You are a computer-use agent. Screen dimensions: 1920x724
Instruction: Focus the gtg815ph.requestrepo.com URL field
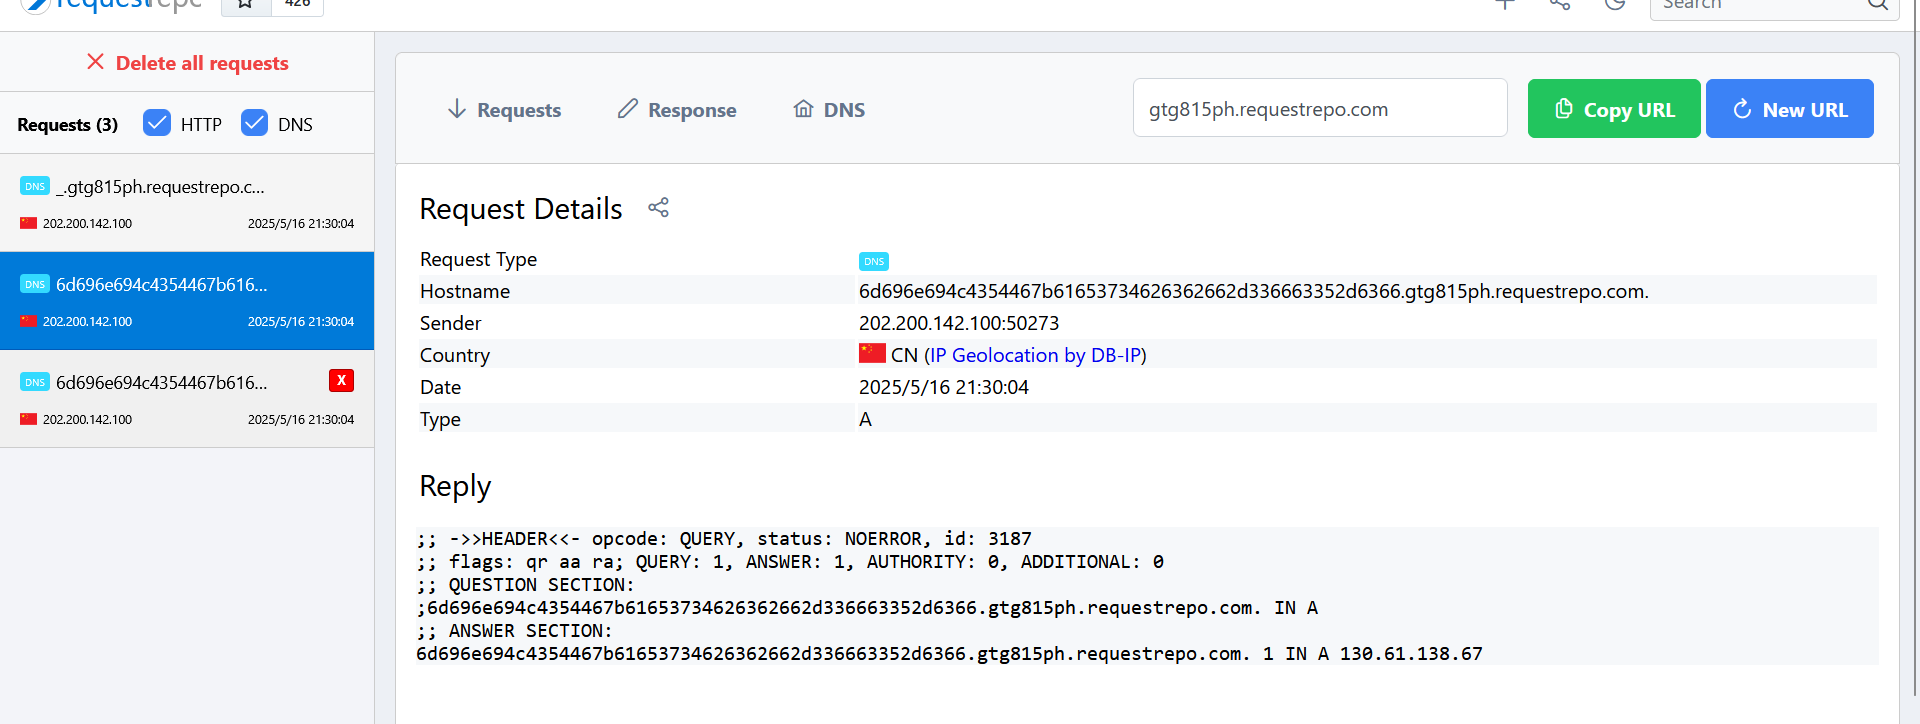point(1320,108)
